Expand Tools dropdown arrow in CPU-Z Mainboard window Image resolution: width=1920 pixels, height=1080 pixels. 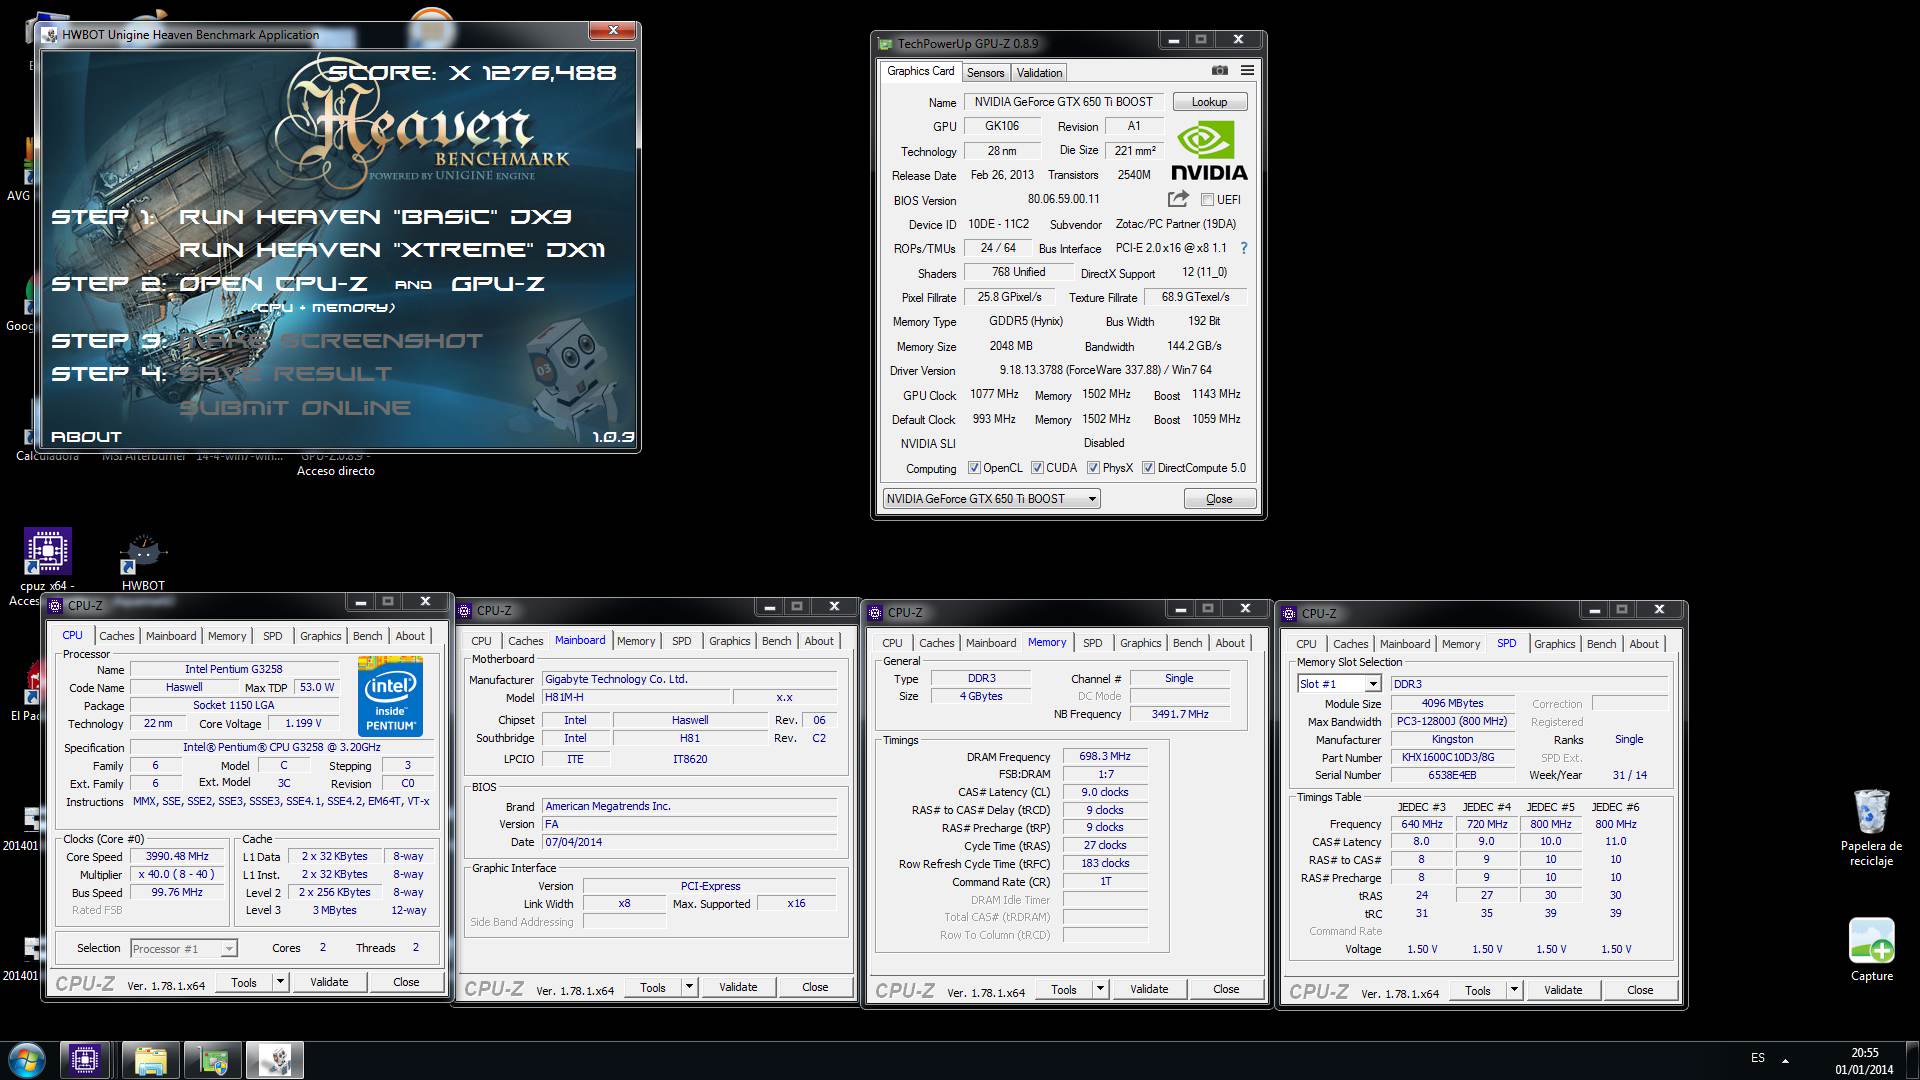coord(689,987)
